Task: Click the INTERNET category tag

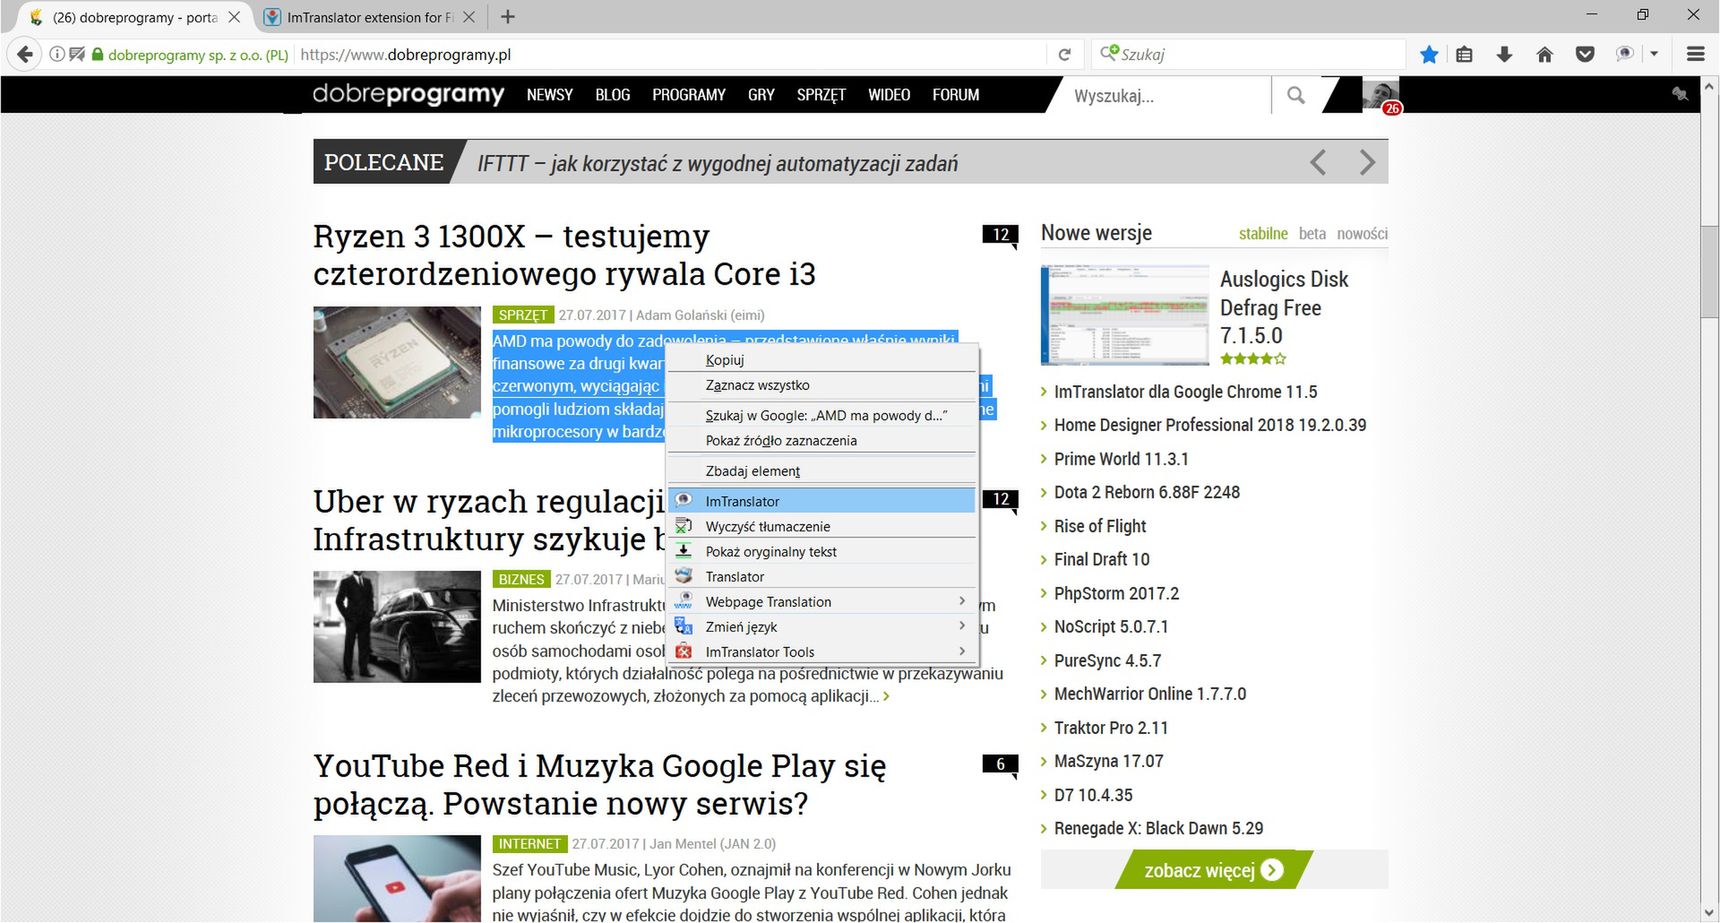Action: (530, 844)
